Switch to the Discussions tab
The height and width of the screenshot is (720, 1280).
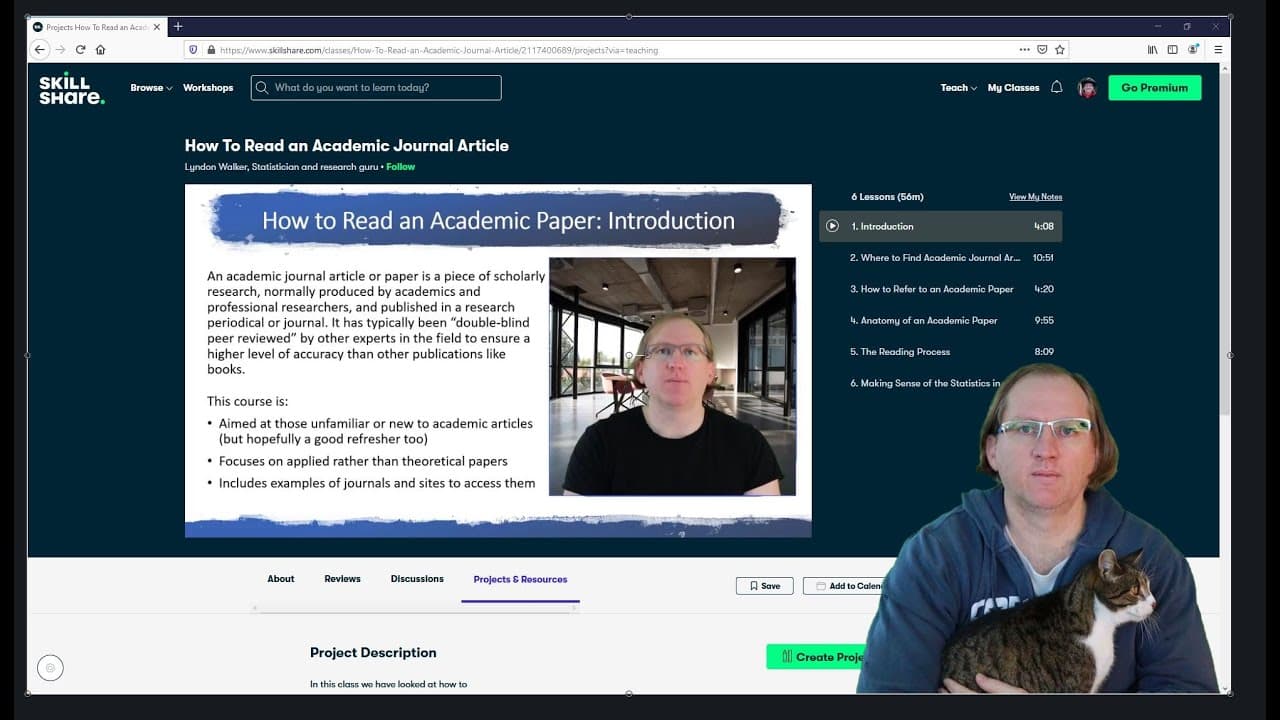417,579
